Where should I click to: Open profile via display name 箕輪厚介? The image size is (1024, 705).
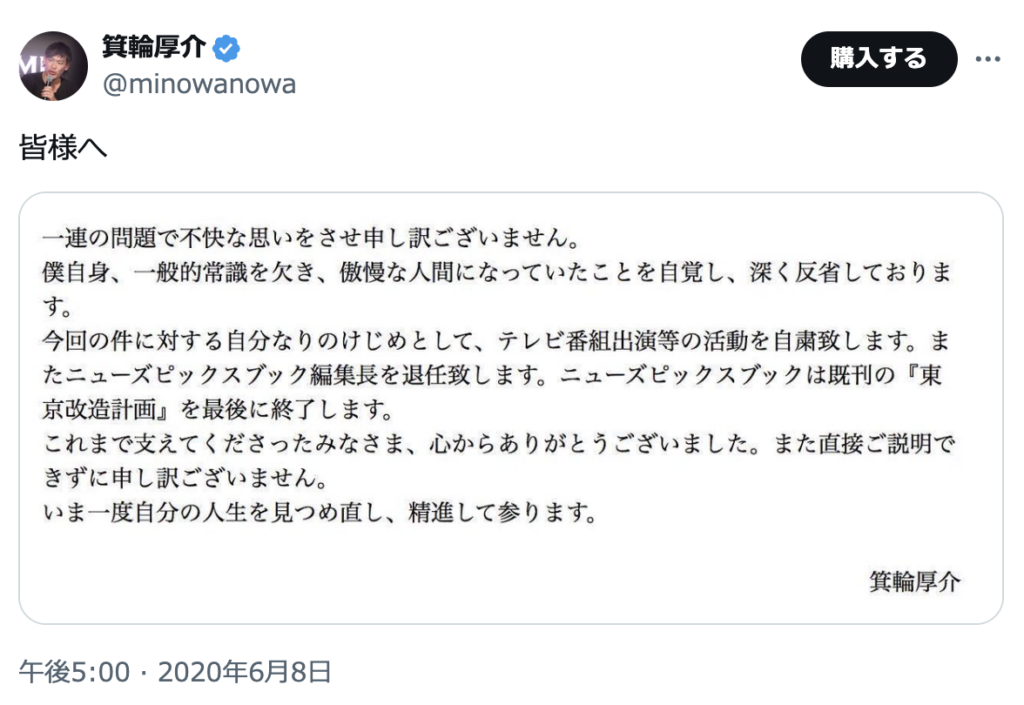click(x=153, y=48)
